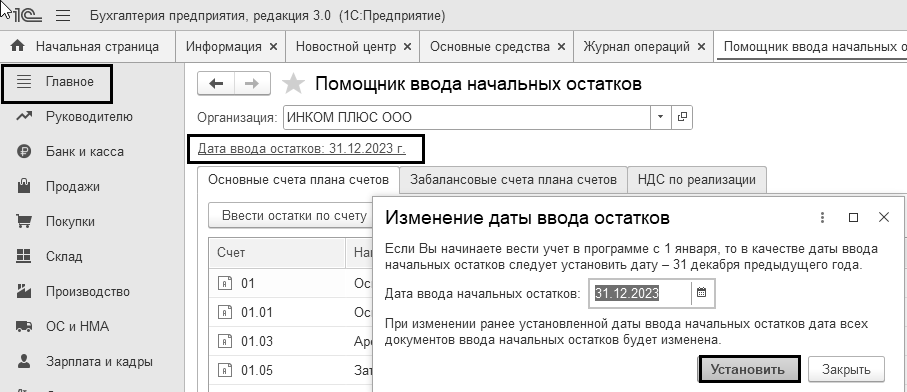
Task: Open the dialog's three-dot more menu
Action: coord(822,217)
